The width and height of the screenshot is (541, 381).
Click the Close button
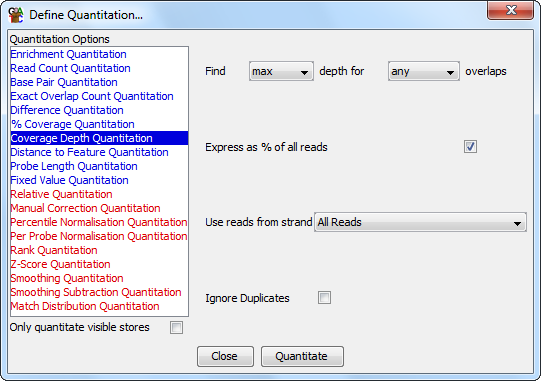(225, 356)
